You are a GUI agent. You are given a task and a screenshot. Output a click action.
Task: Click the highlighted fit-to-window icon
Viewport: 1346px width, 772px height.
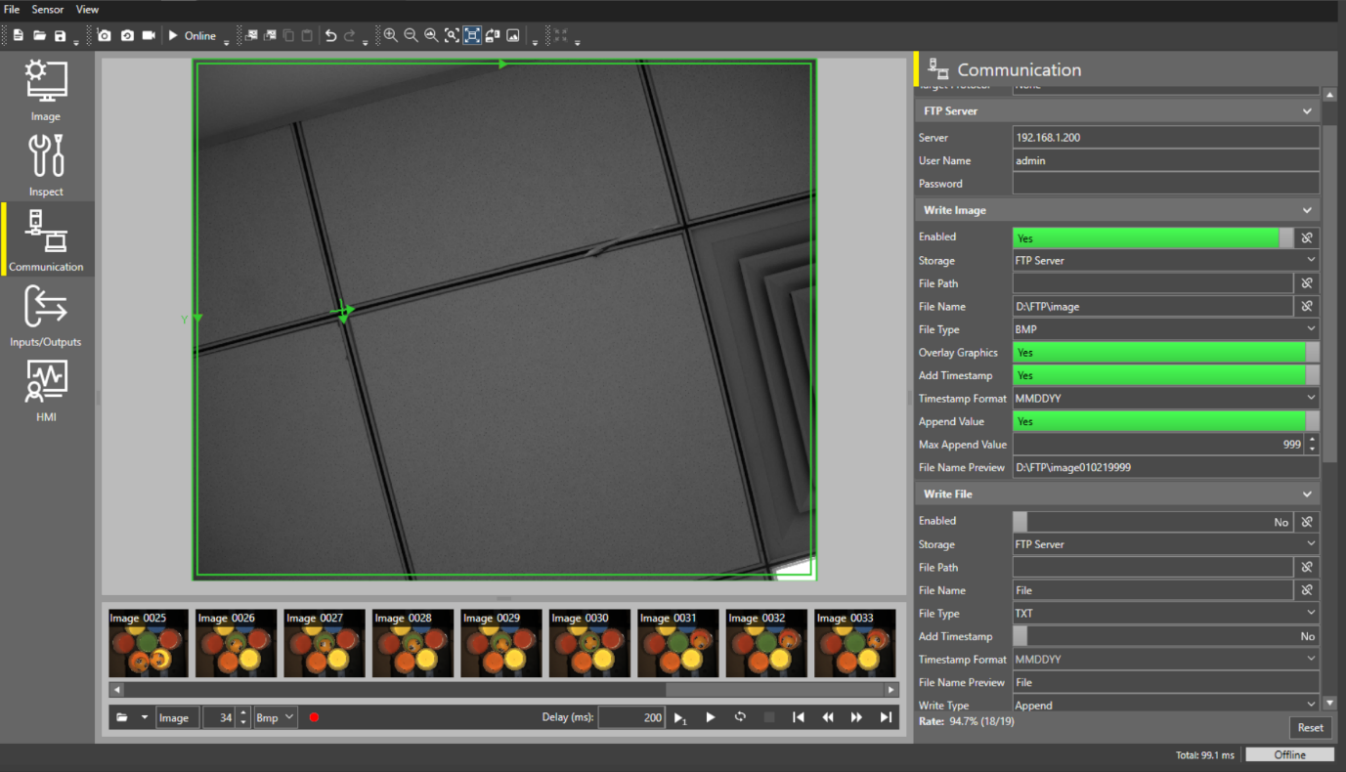[472, 36]
